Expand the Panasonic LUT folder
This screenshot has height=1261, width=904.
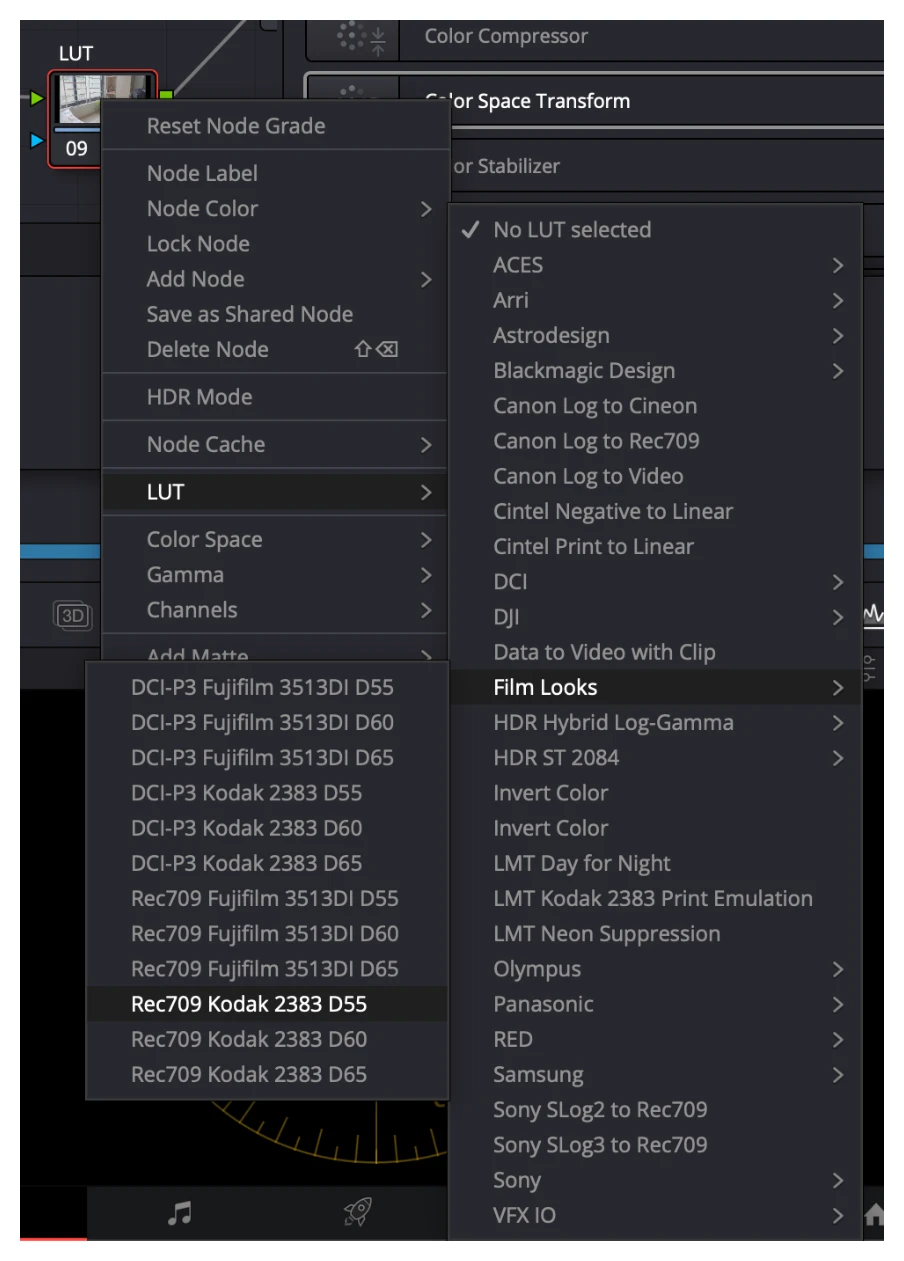655,1004
